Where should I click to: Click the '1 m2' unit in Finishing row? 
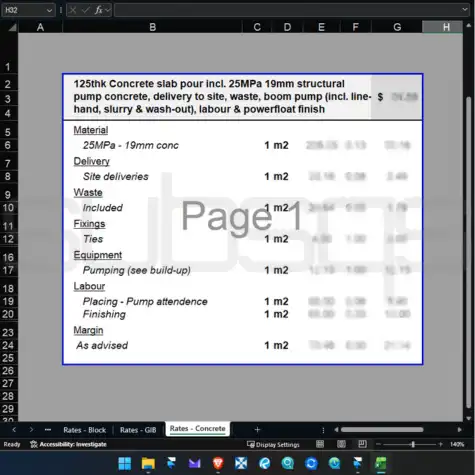click(x=276, y=314)
